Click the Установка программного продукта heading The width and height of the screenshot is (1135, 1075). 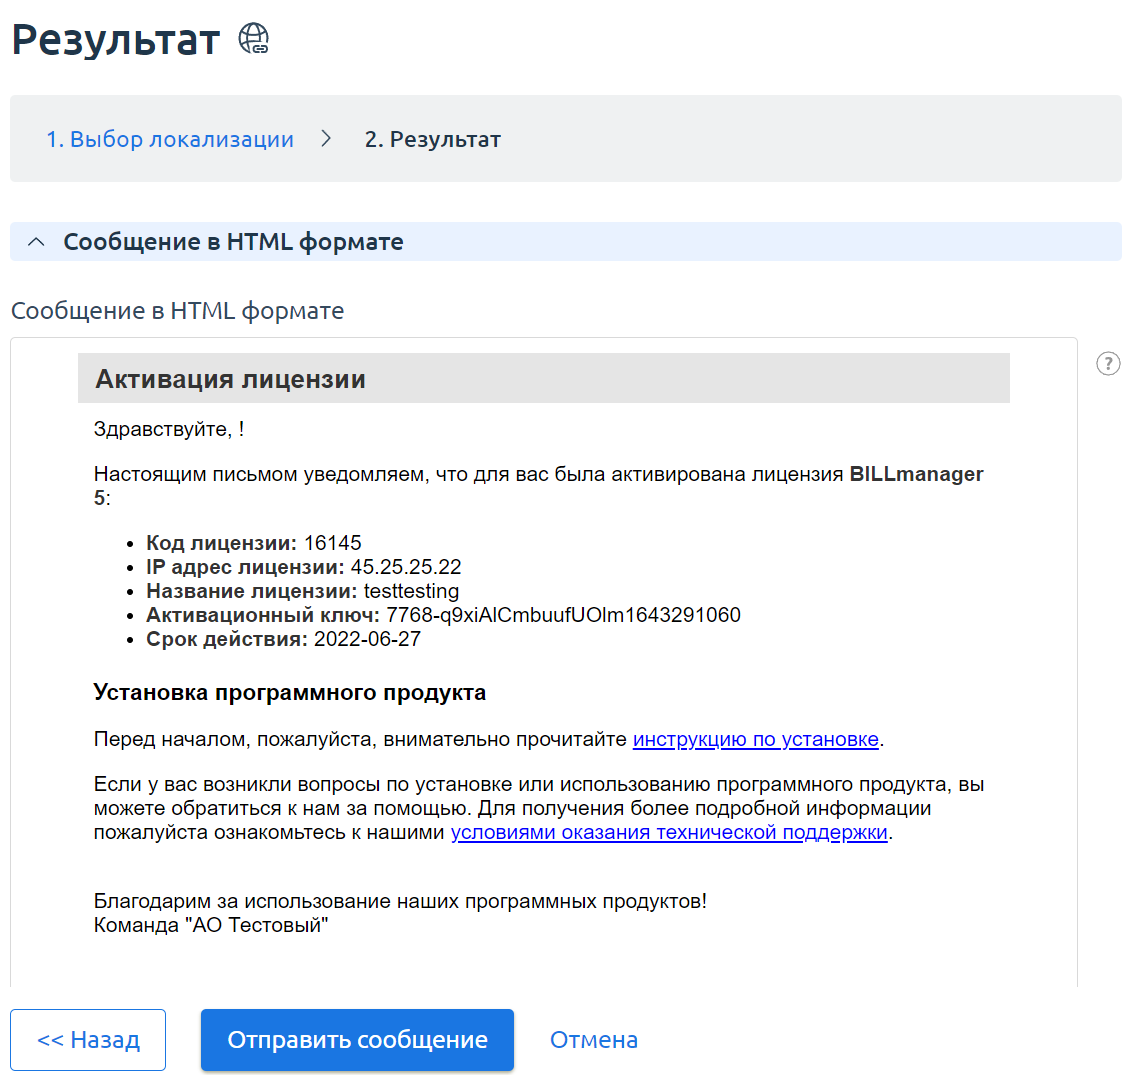[290, 692]
